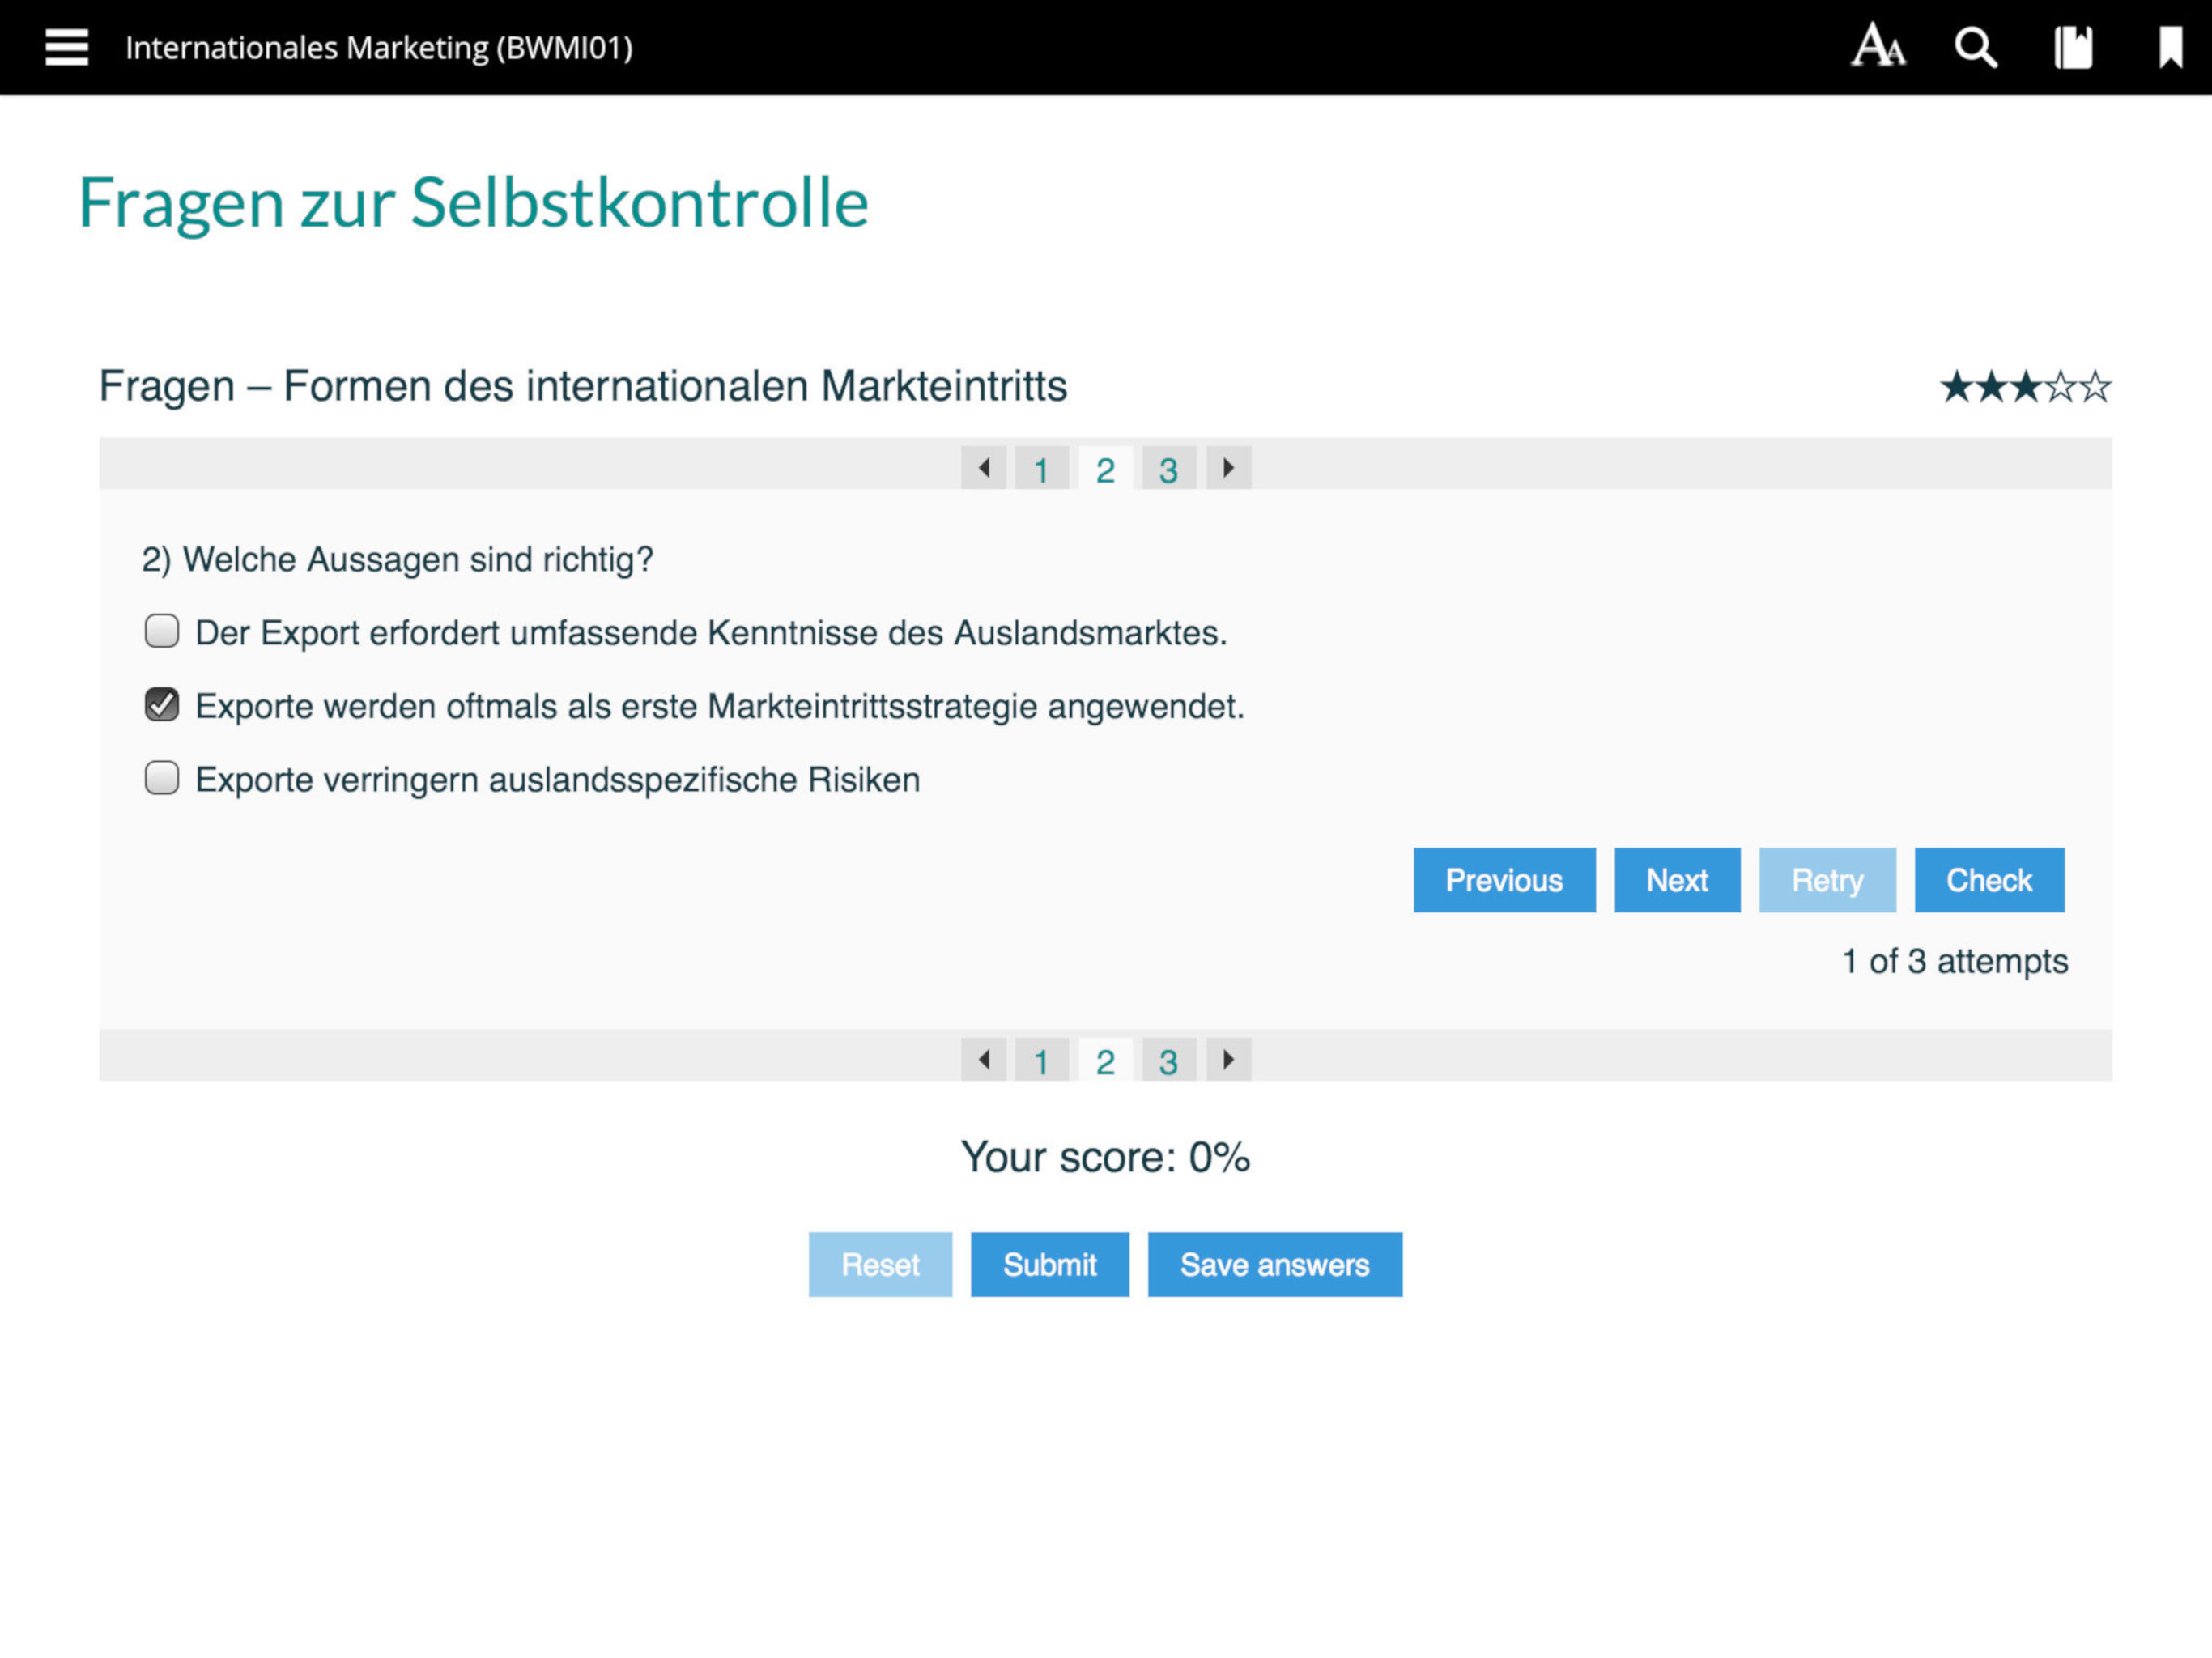Click the Save answers button
This screenshot has width=2212, height=1658.
coord(1274,1265)
